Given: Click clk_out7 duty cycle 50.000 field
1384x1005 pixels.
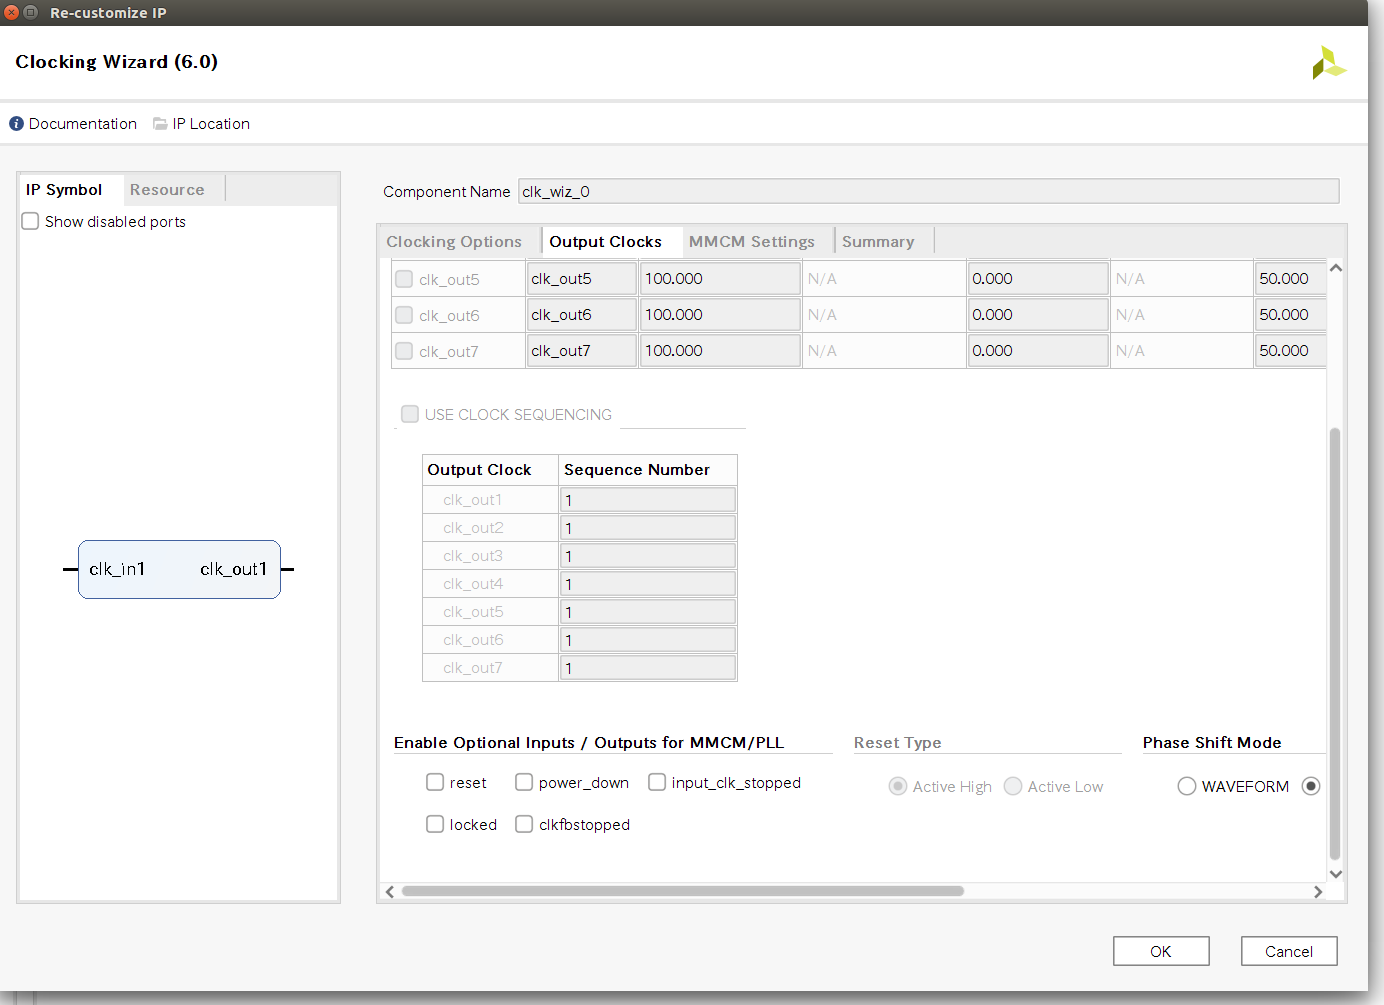Looking at the screenshot, I should click(x=1290, y=351).
